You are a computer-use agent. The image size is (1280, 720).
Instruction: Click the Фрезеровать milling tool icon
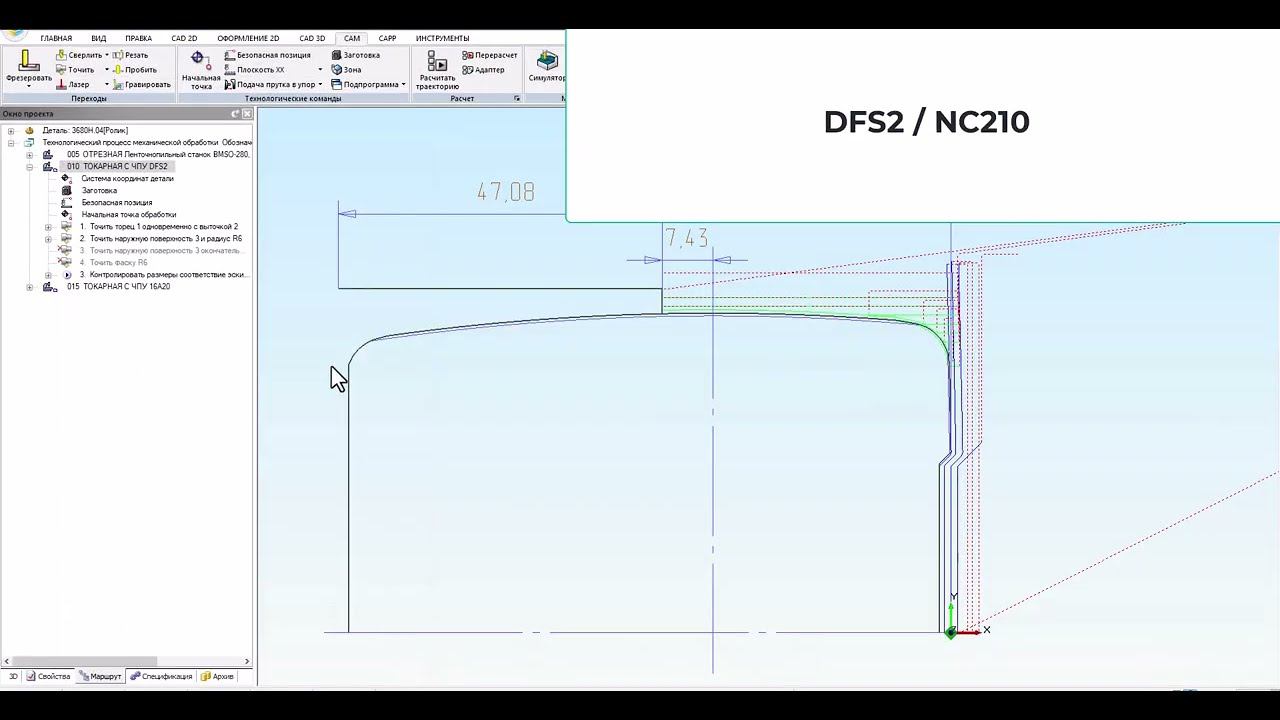[28, 61]
